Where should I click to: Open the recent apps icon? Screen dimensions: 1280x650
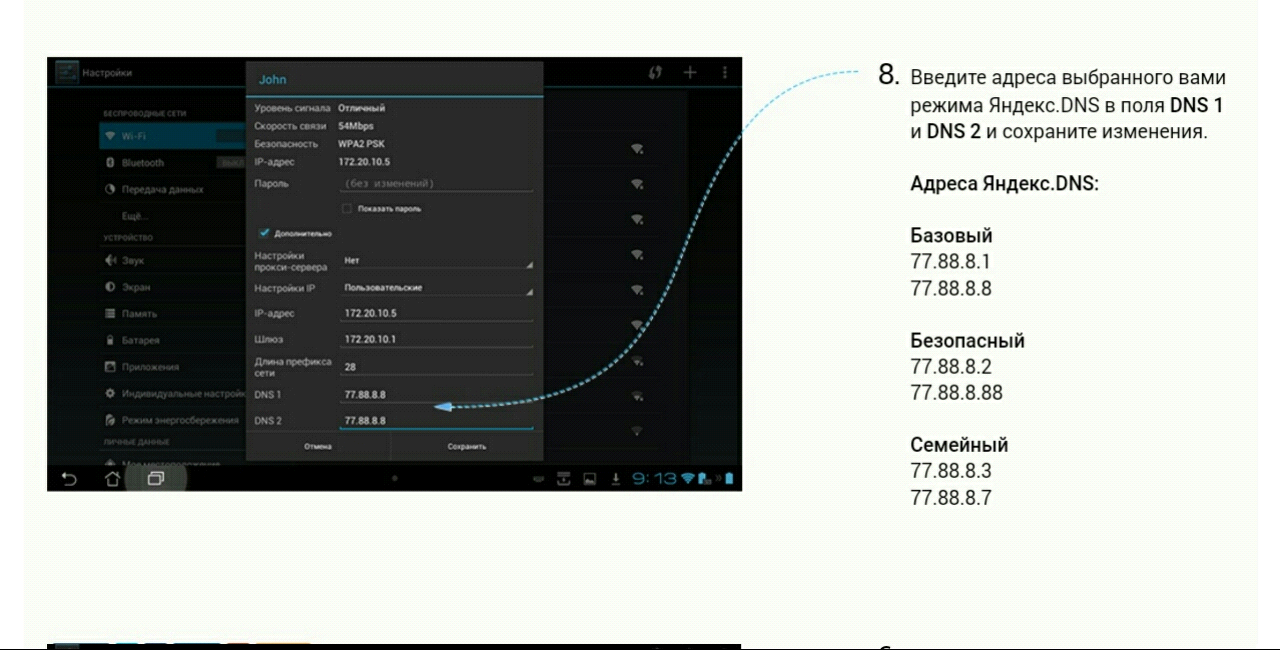[156, 479]
